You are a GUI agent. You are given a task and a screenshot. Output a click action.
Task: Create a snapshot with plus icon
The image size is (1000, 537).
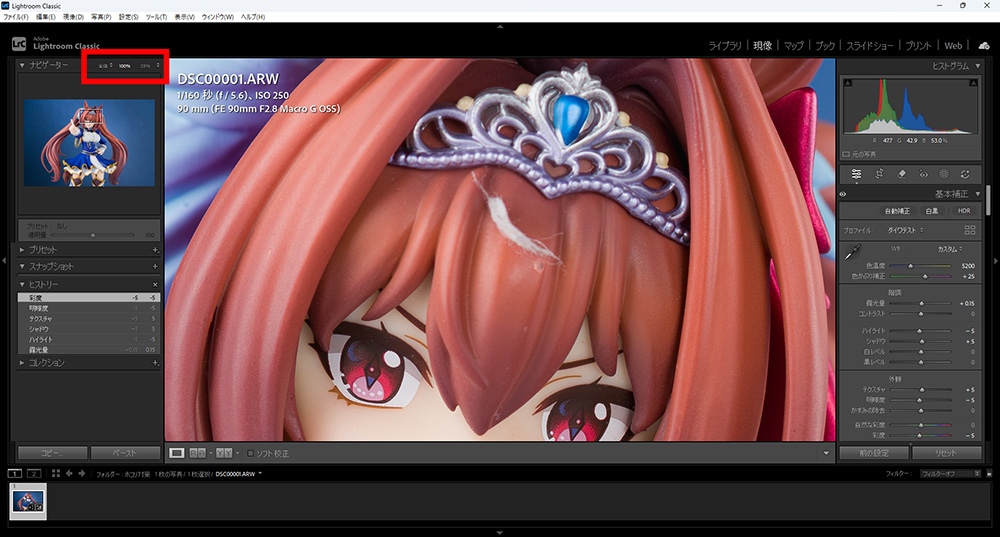[x=155, y=267]
